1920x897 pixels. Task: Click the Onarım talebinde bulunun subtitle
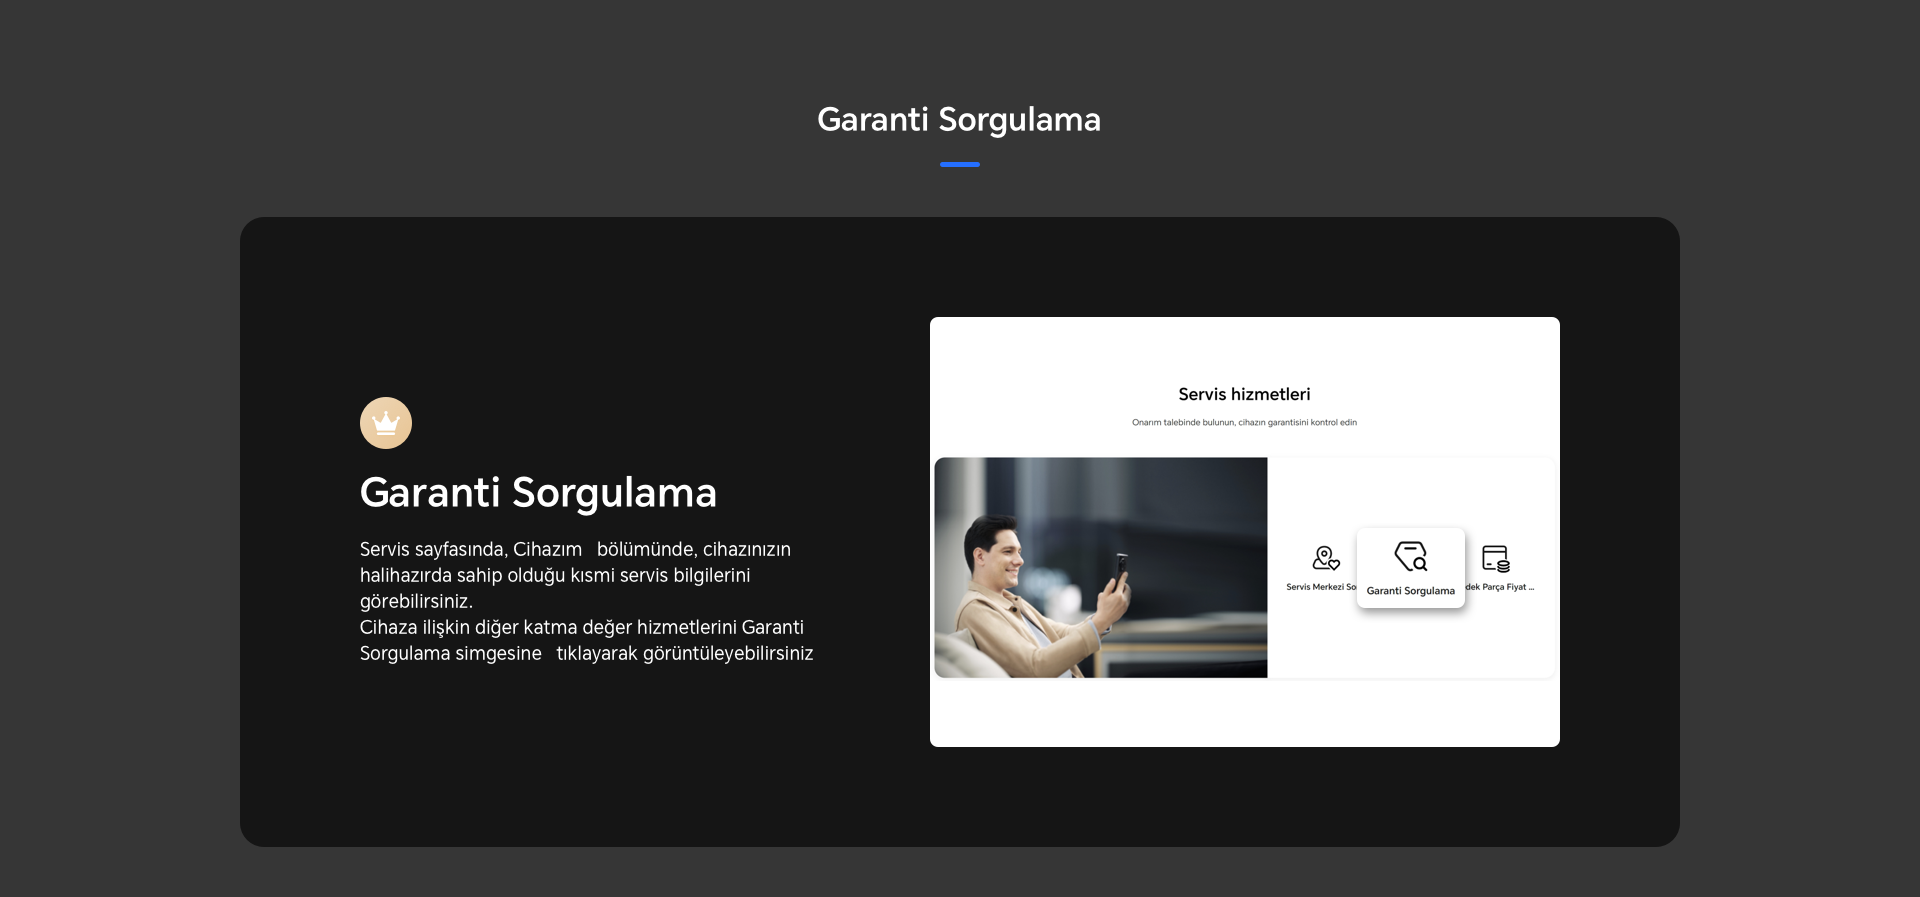[1244, 423]
